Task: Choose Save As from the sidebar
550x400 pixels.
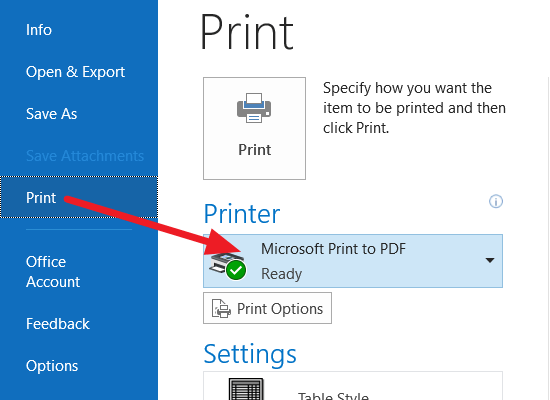Action: 52,114
